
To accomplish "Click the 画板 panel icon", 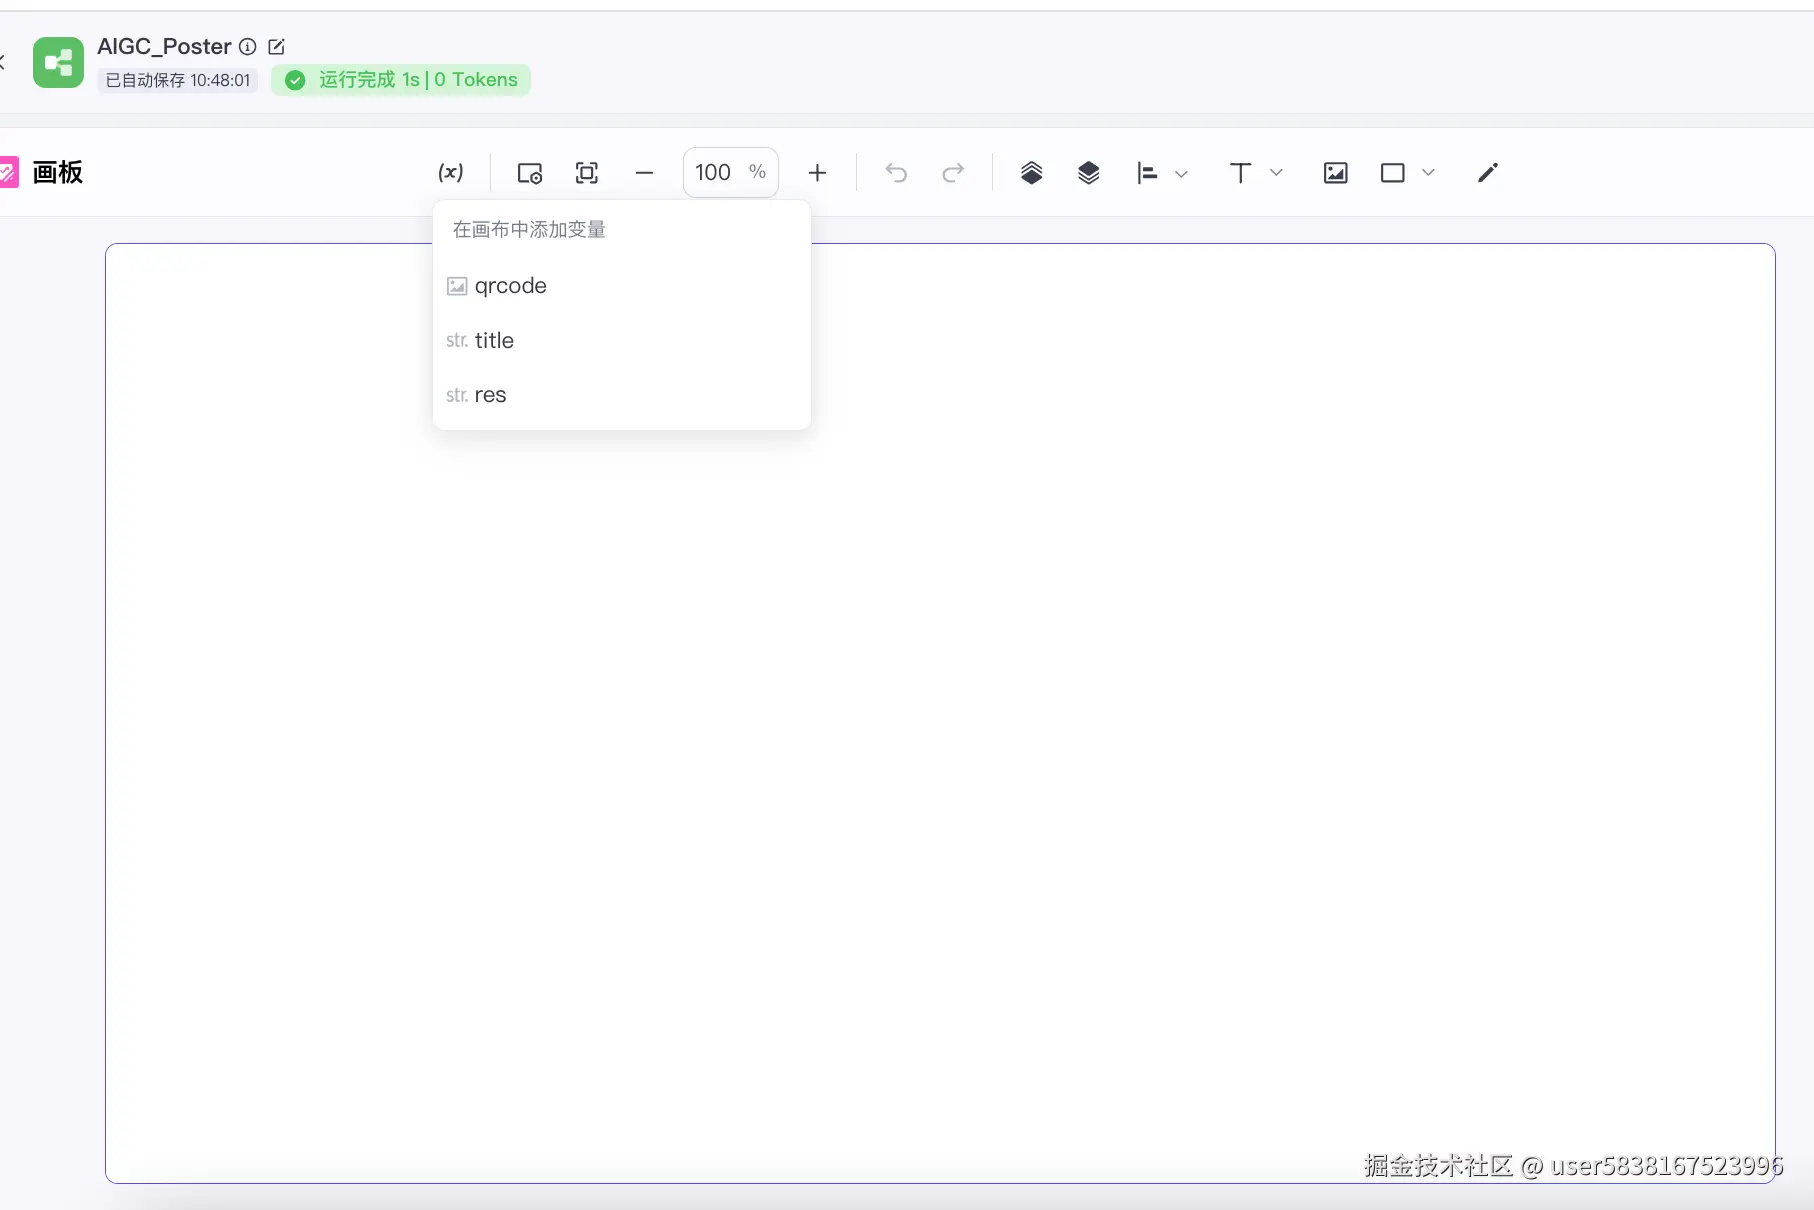I will (9, 172).
